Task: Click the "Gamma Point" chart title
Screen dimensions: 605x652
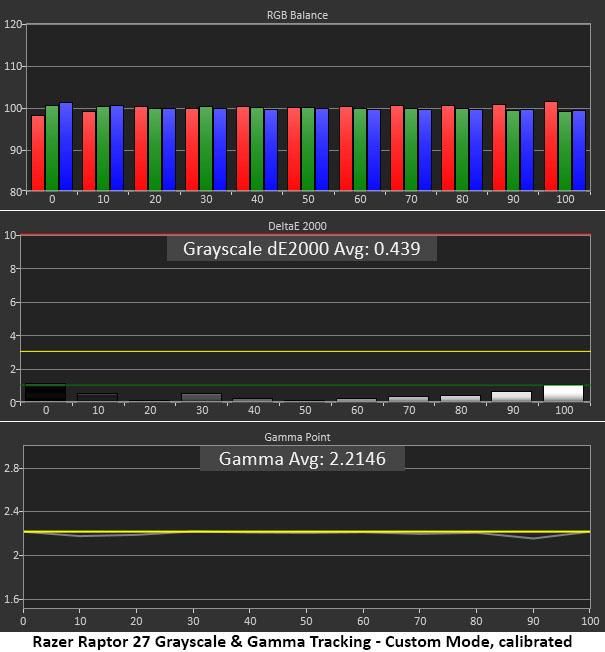Action: (x=297, y=437)
